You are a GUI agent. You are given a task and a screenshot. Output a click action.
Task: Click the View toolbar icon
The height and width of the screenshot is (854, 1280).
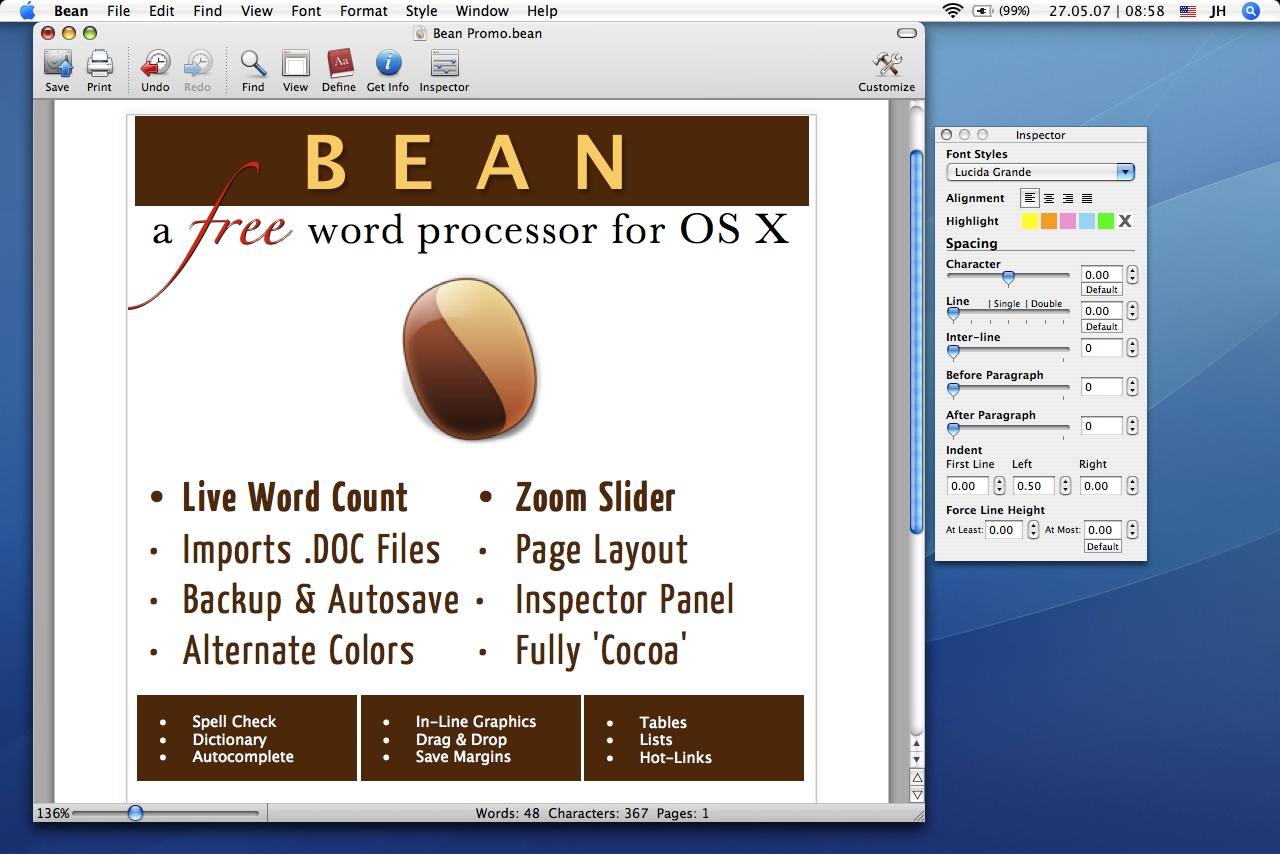pyautogui.click(x=295, y=66)
